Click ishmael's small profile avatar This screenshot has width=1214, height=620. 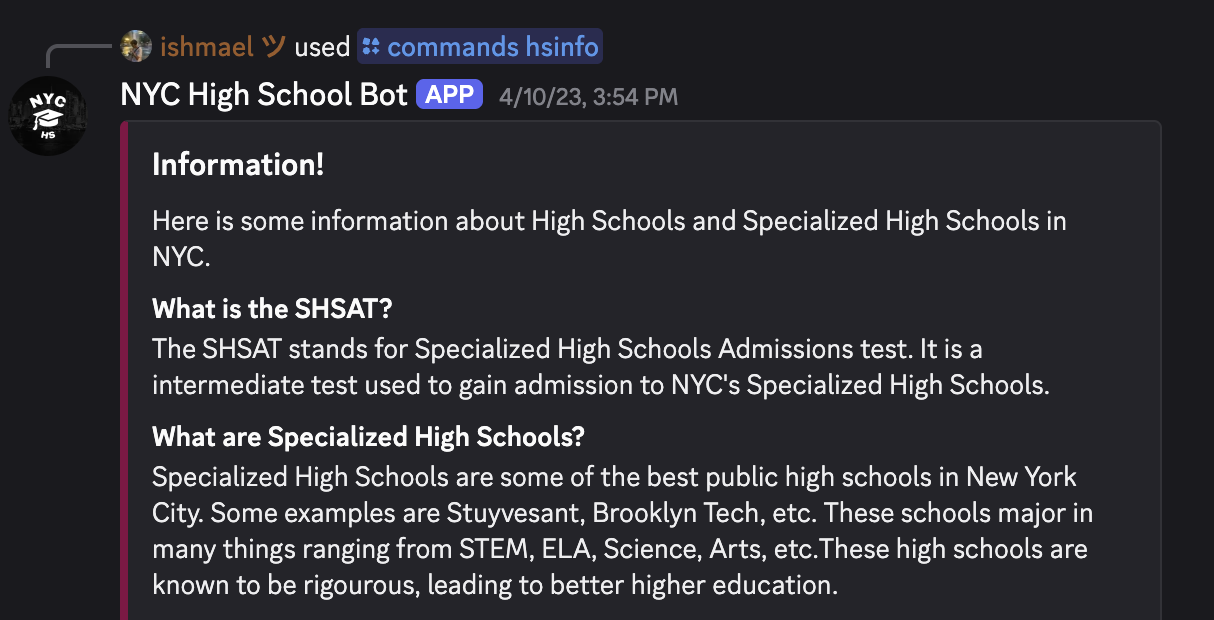[136, 46]
